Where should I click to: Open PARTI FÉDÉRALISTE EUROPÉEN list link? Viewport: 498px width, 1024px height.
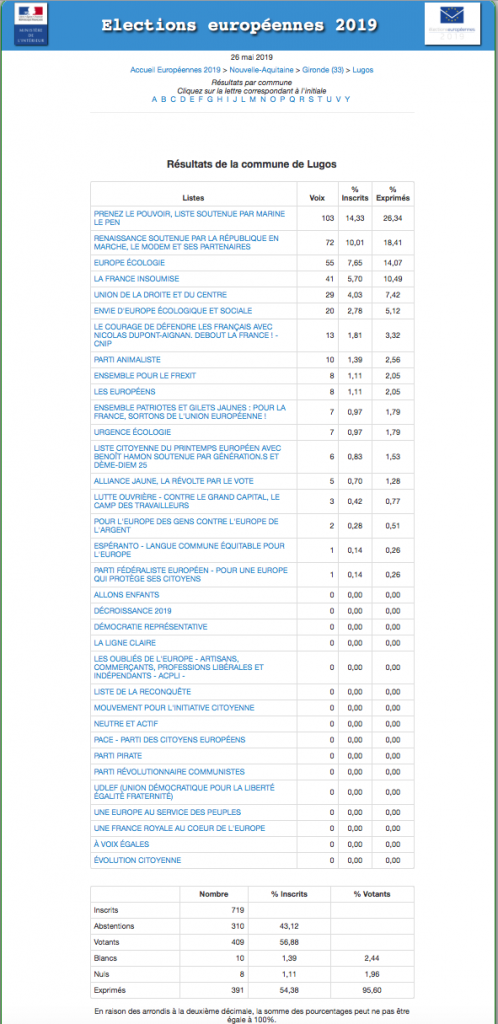click(191, 575)
